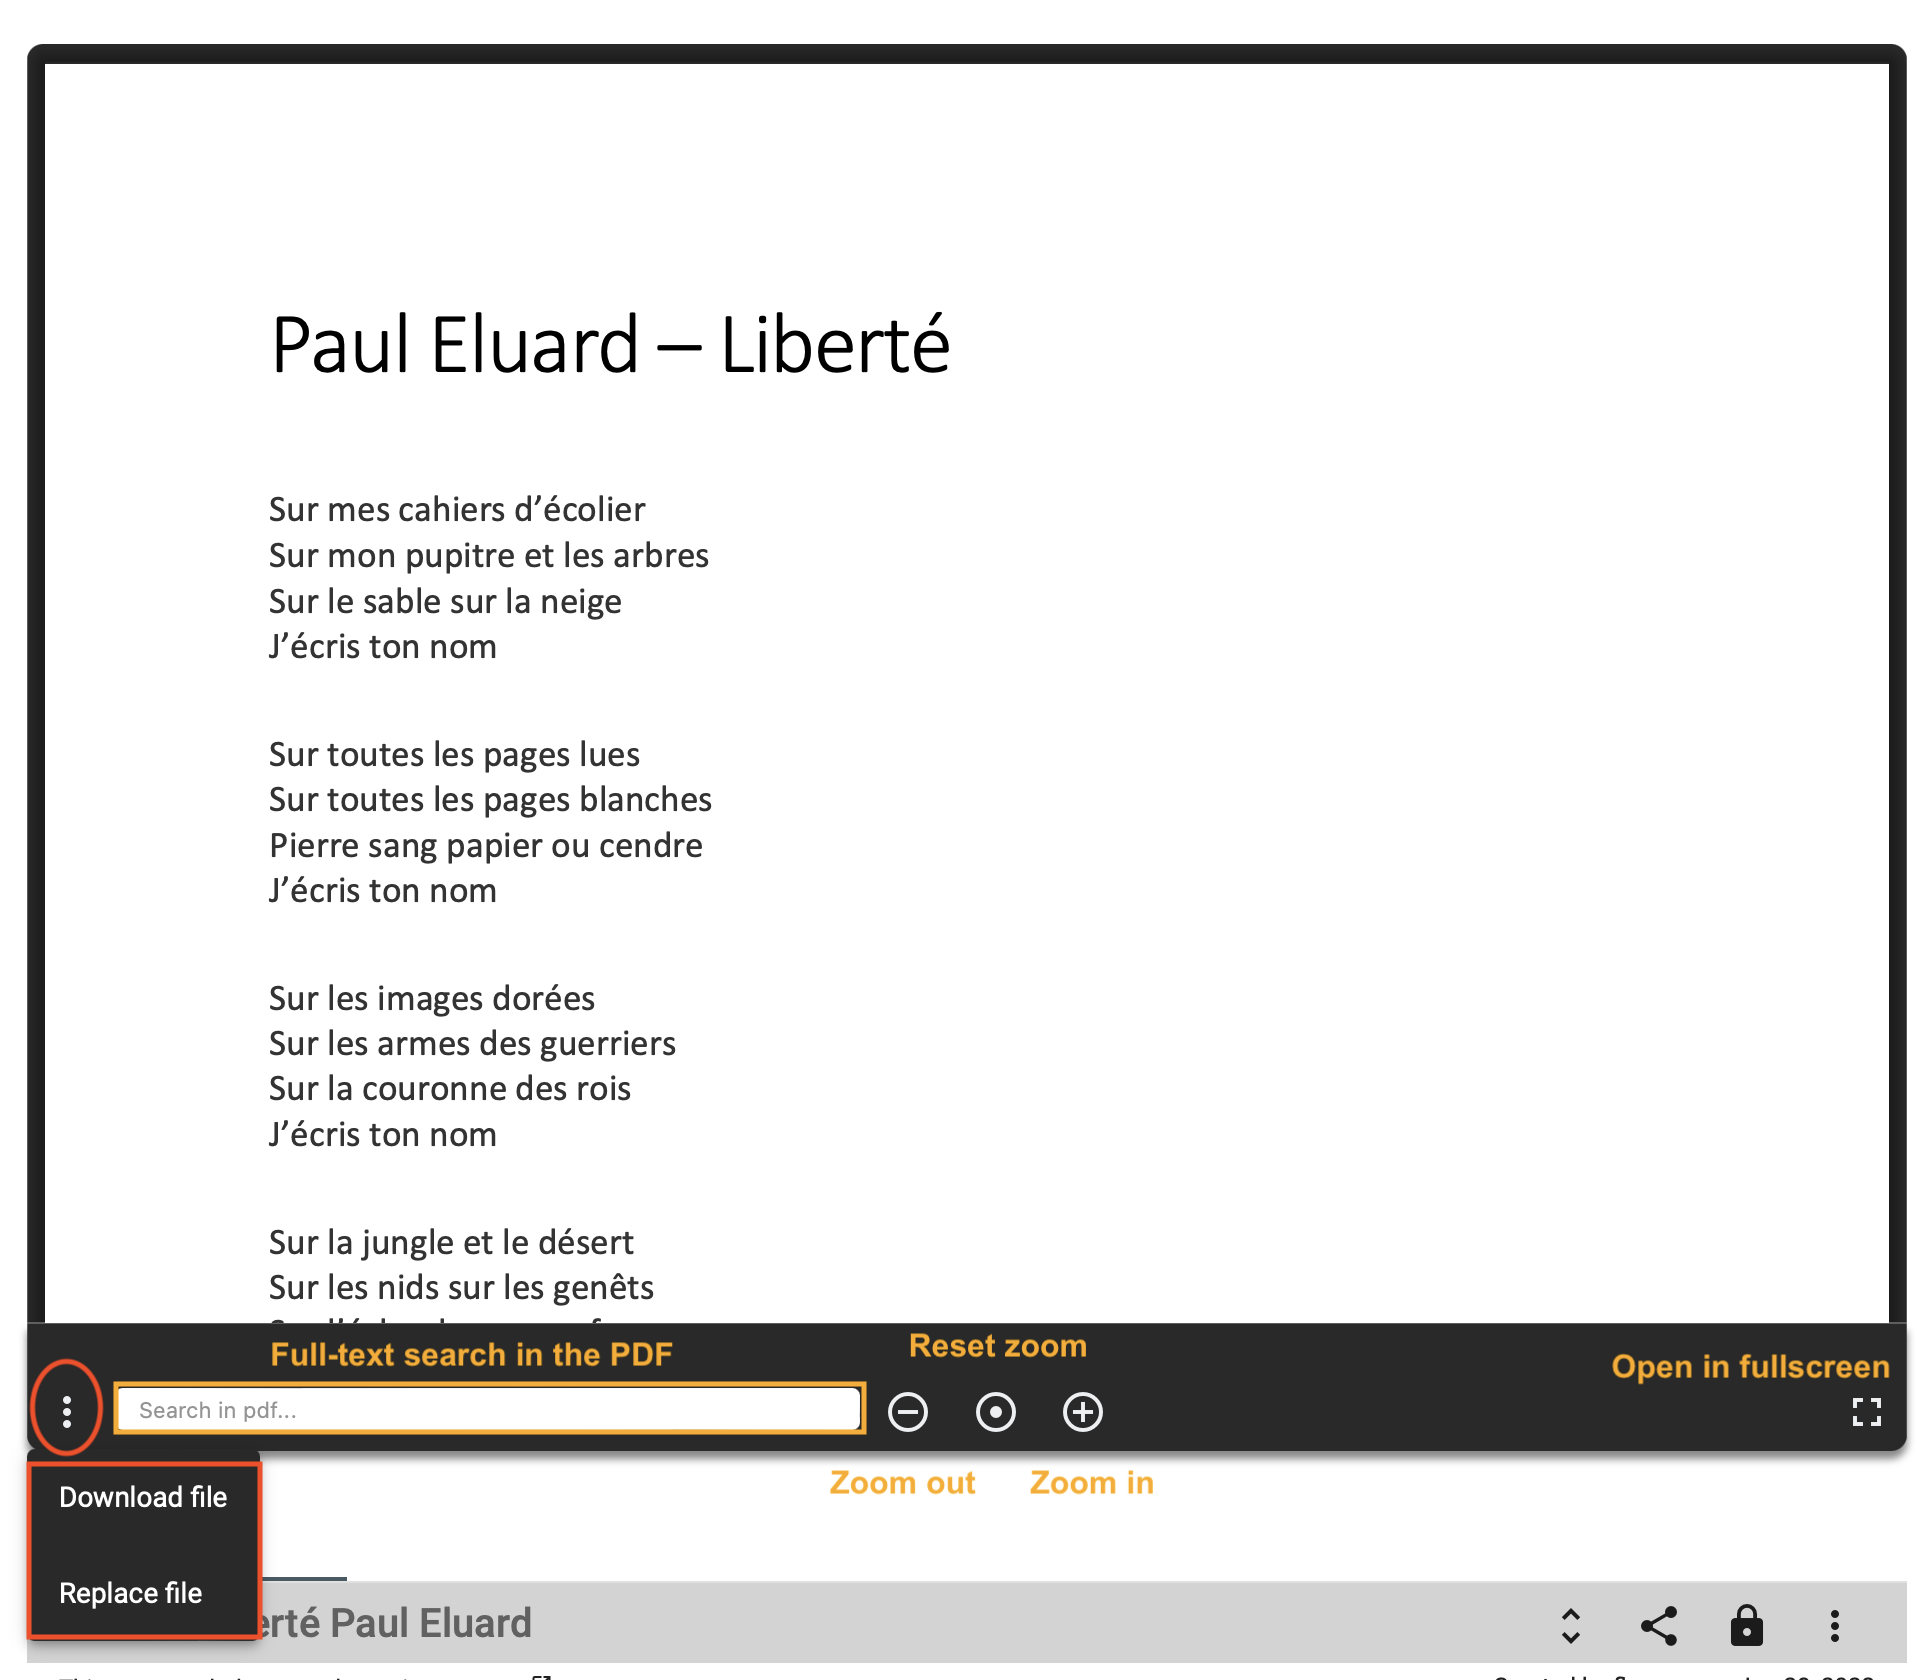1928x1680 pixels.
Task: Toggle the document lock state
Action: (1746, 1624)
